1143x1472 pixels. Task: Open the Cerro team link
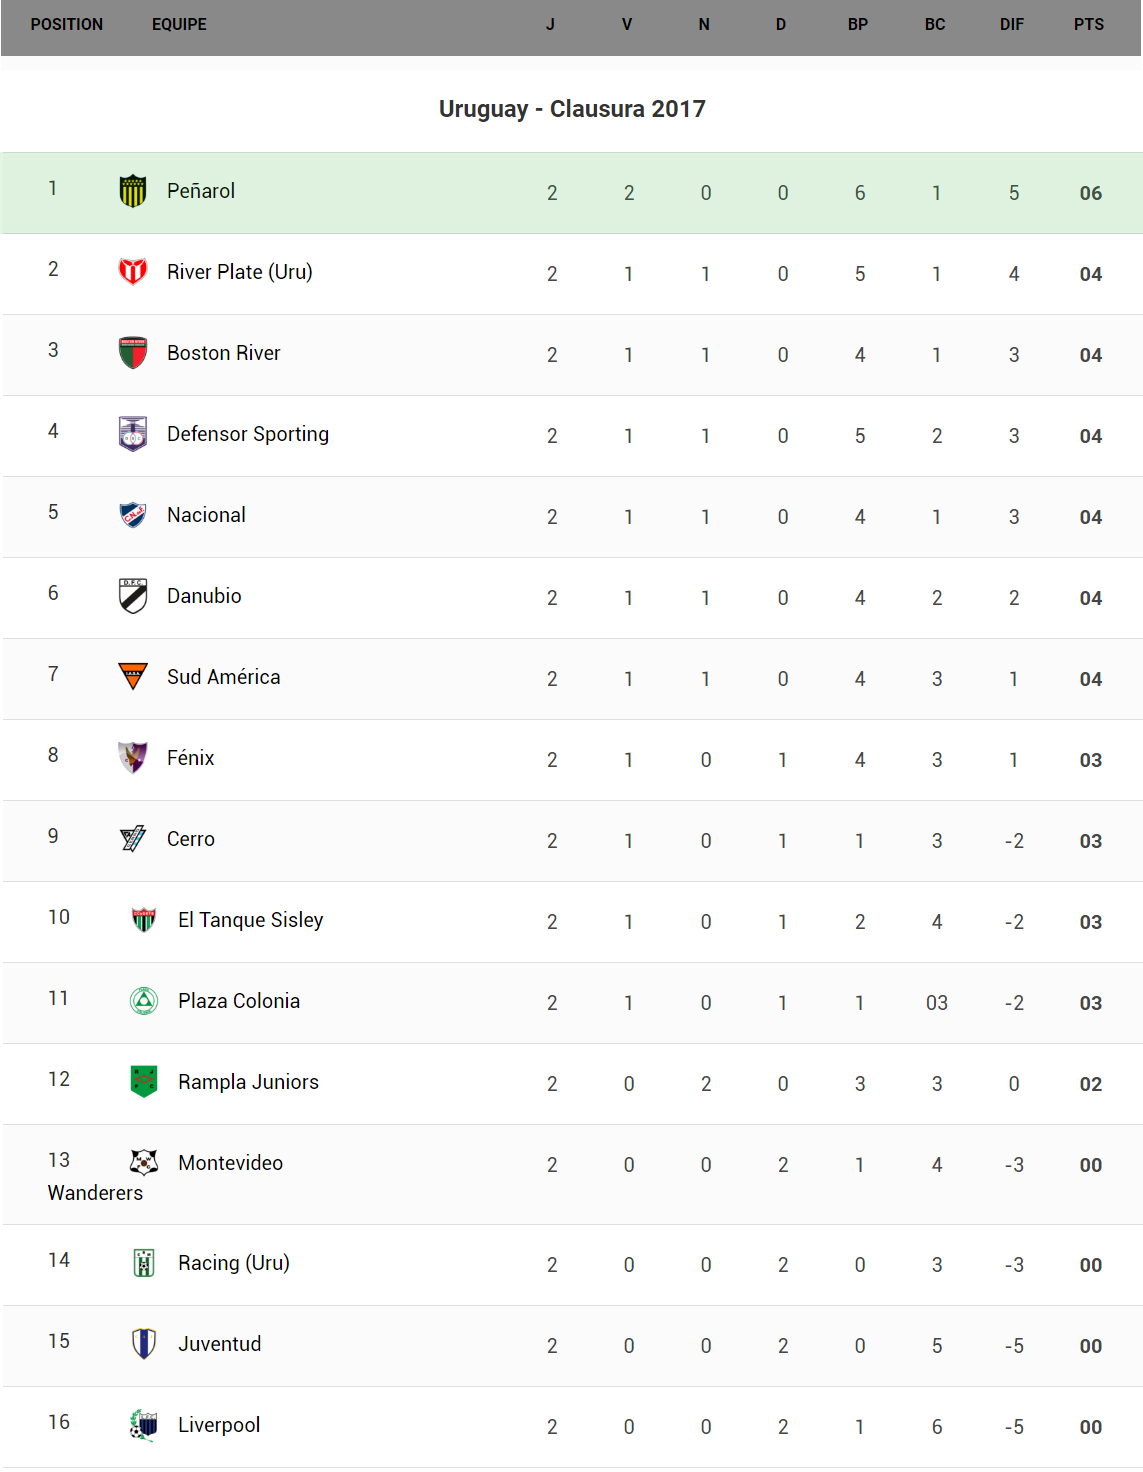click(190, 839)
